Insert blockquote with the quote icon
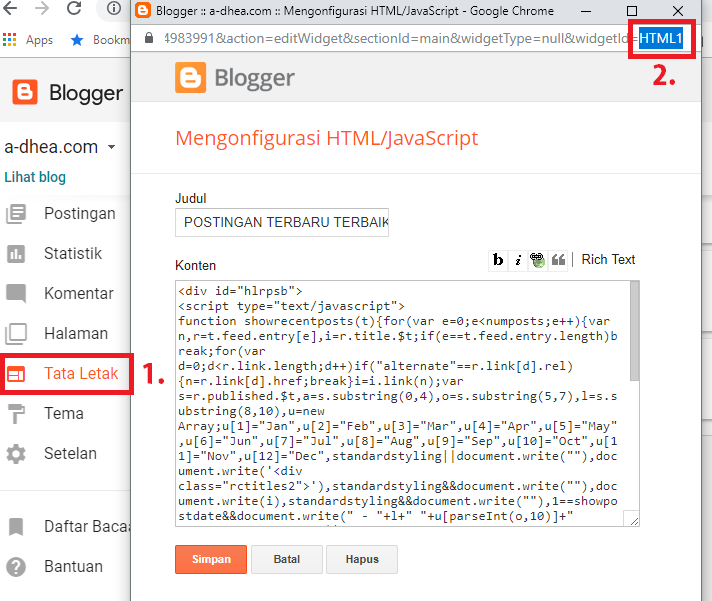 (558, 260)
